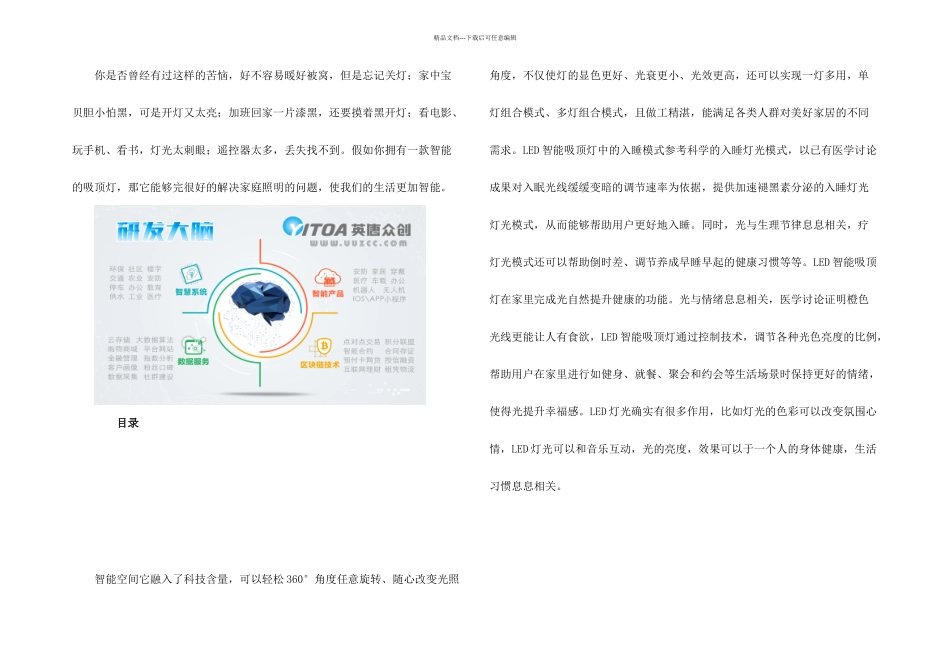
Task: Click the line starting 灯光模式还可以帮助倒时差
Action: [683, 262]
